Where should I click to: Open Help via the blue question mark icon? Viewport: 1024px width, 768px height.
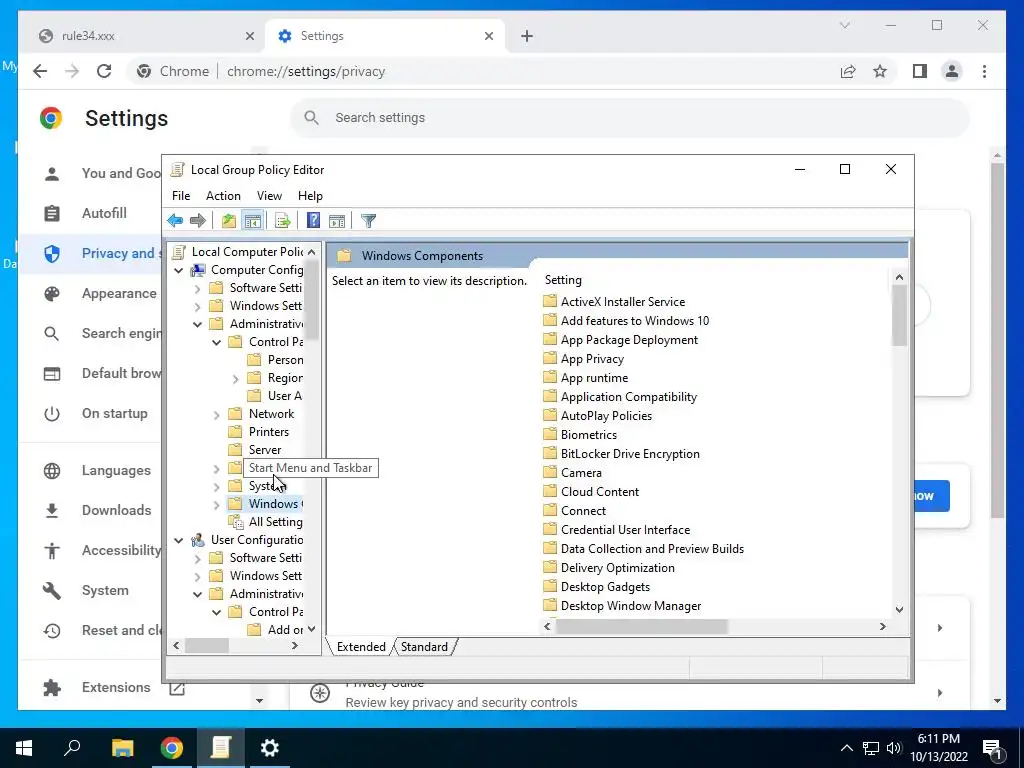pos(313,221)
